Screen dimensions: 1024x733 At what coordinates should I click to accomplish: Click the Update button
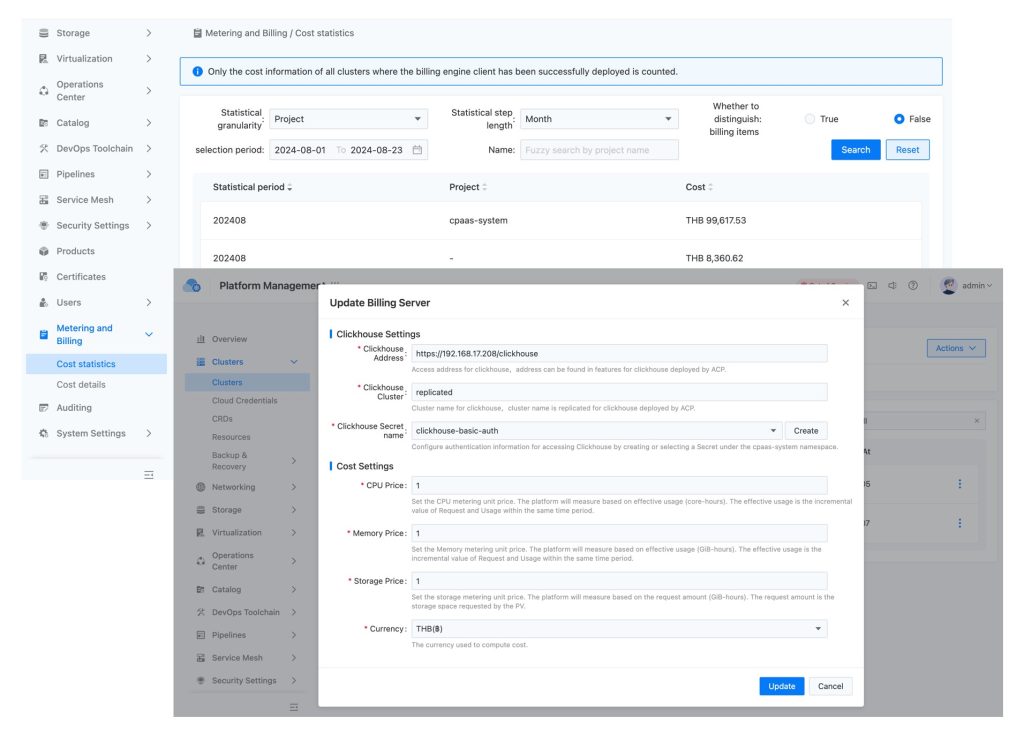tap(781, 686)
